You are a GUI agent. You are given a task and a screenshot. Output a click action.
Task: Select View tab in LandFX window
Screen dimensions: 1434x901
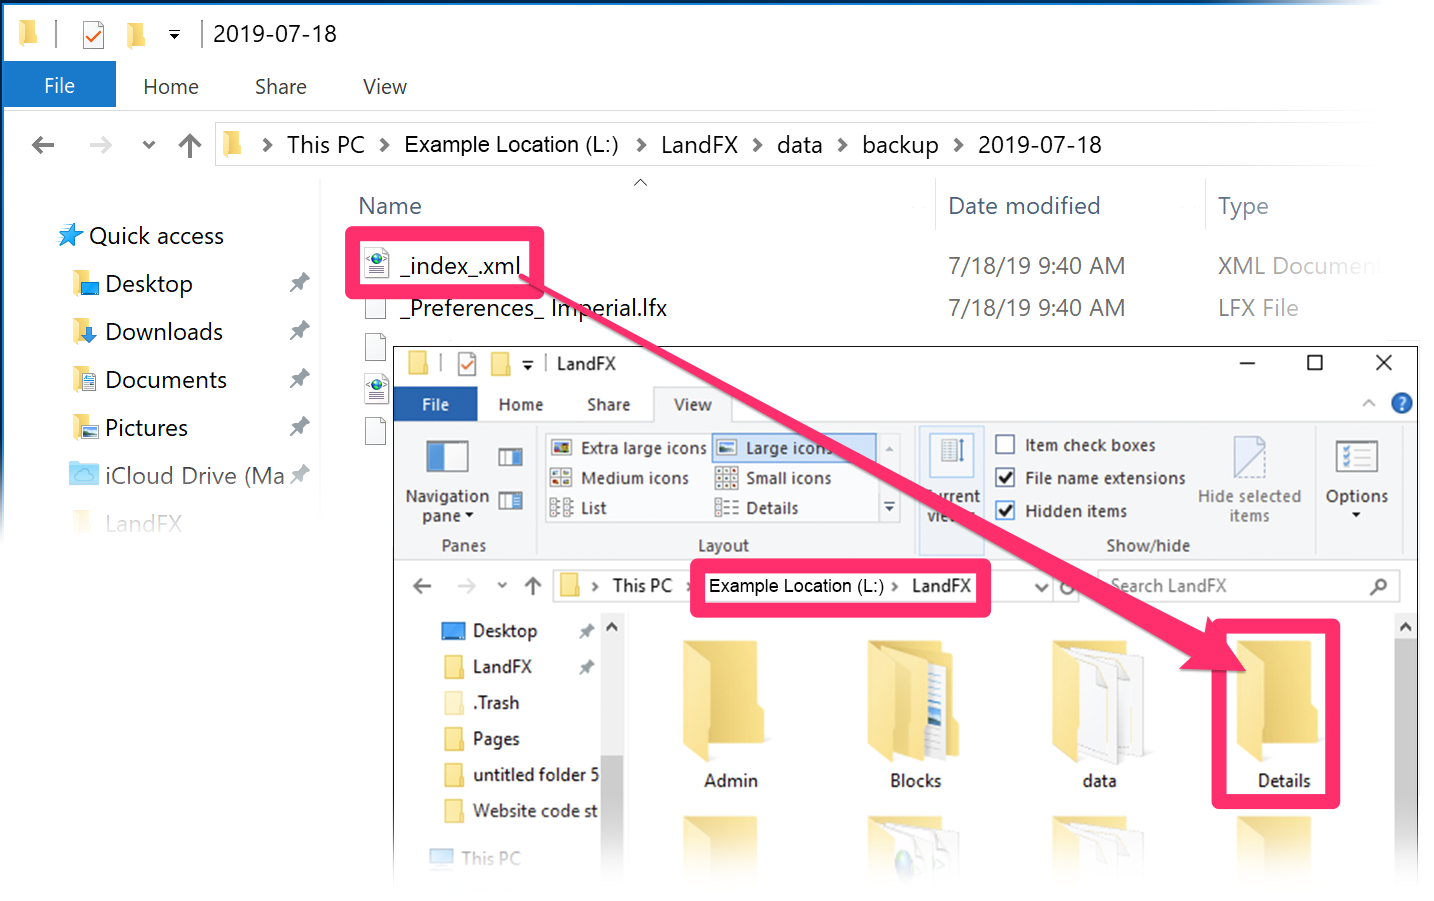tap(693, 405)
